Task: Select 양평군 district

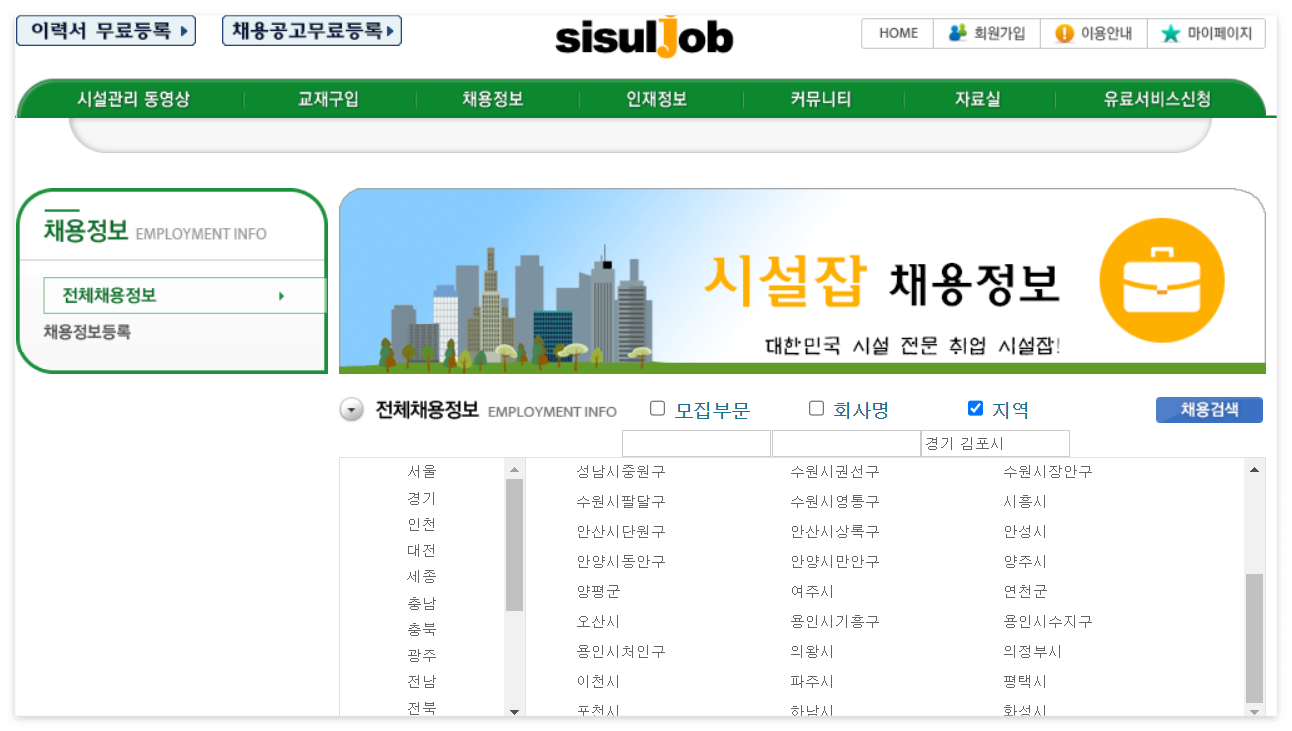Action: pyautogui.click(x=598, y=591)
